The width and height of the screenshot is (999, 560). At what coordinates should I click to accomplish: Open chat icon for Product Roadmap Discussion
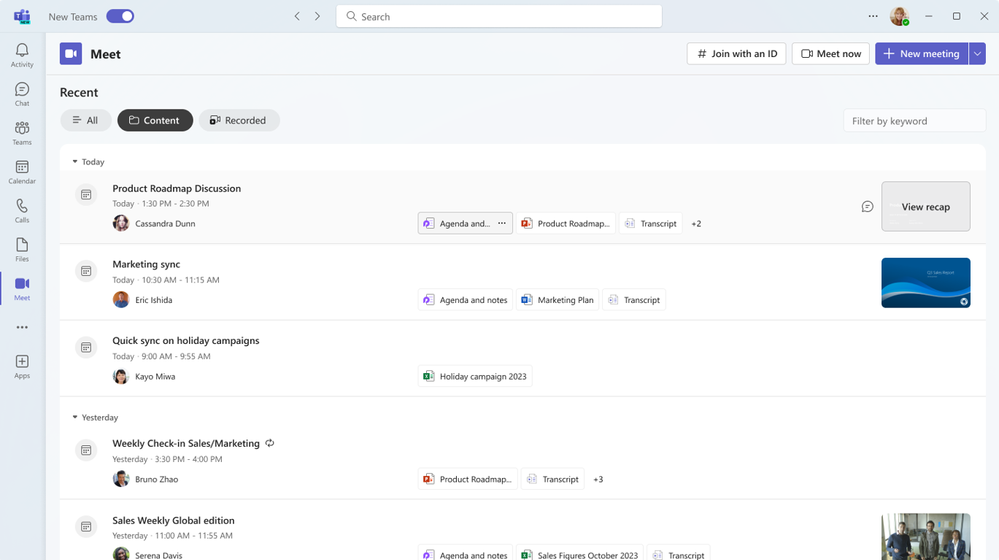point(867,207)
